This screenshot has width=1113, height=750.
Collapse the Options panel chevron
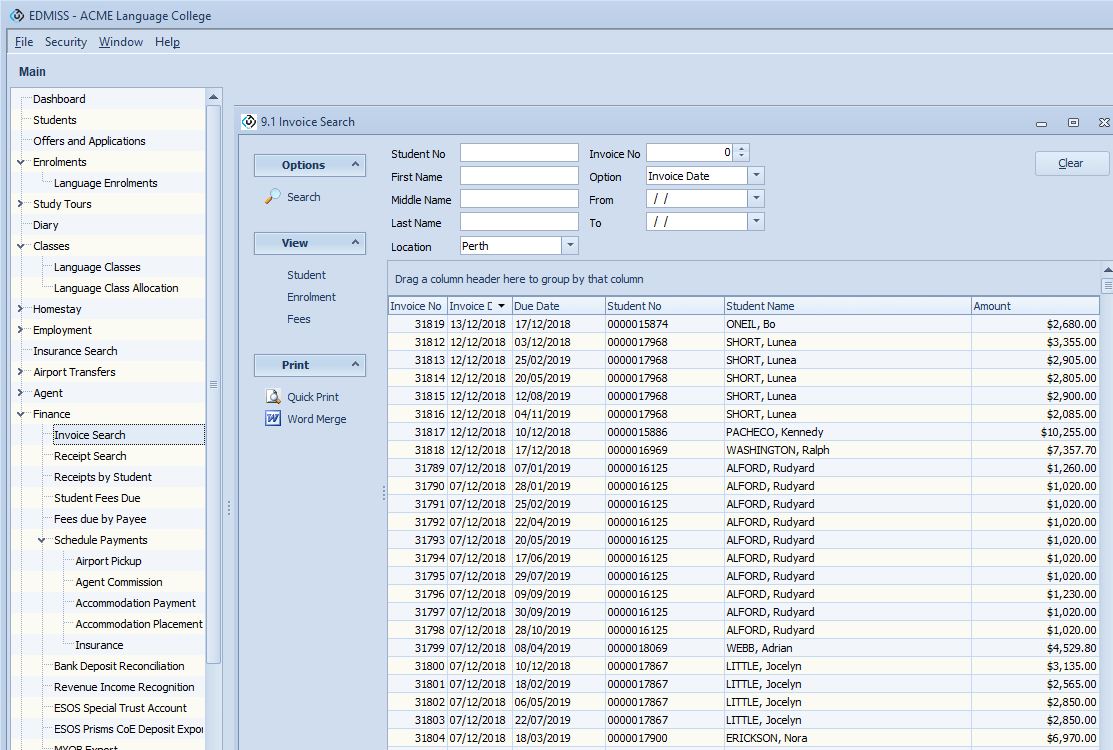[354, 165]
